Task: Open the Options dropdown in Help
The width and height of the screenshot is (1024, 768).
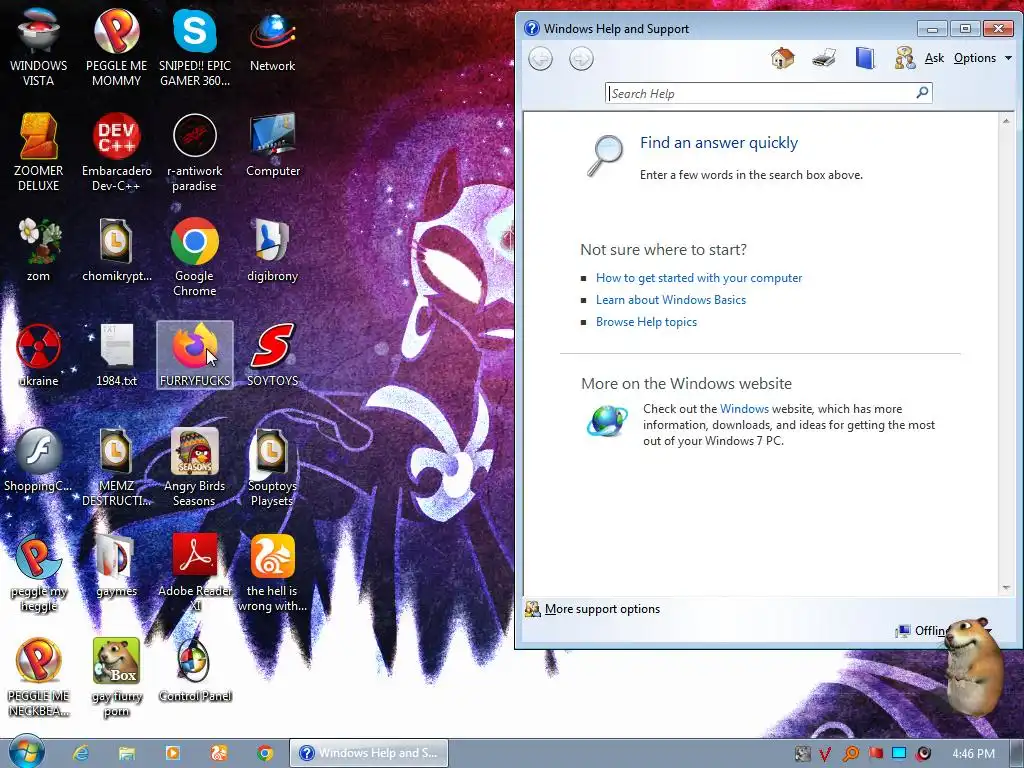Action: pos(982,58)
